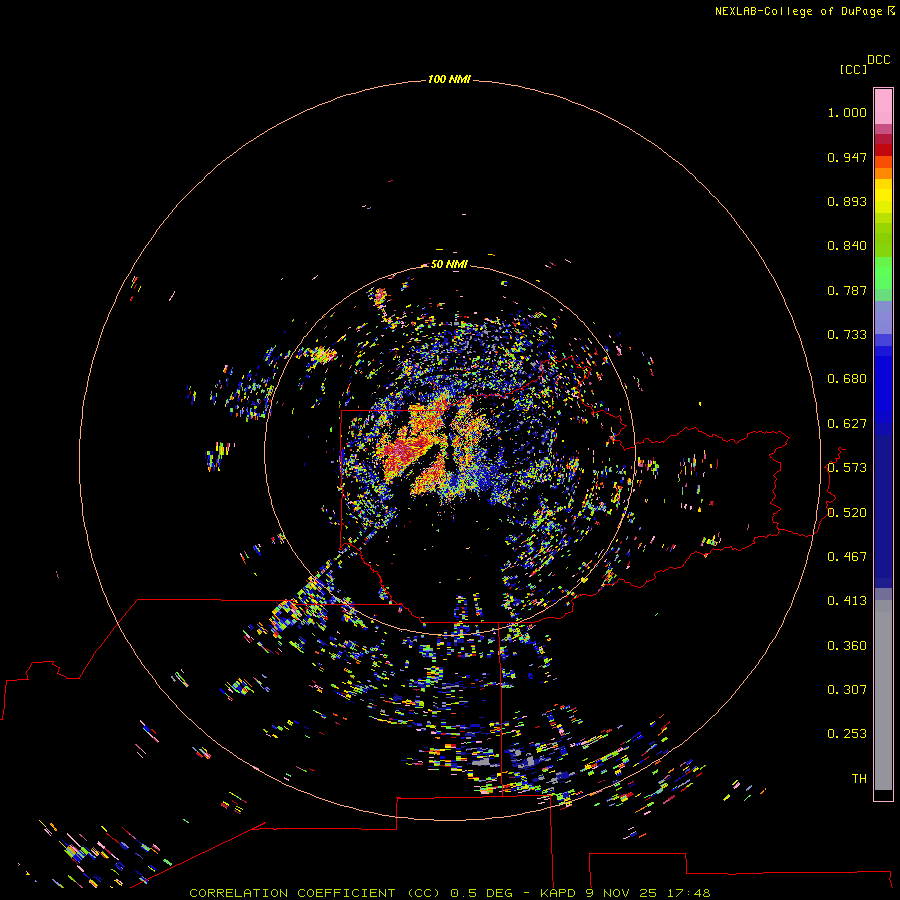Click the TH threshold label on the legend
This screenshot has height=900, width=900.
click(x=859, y=779)
